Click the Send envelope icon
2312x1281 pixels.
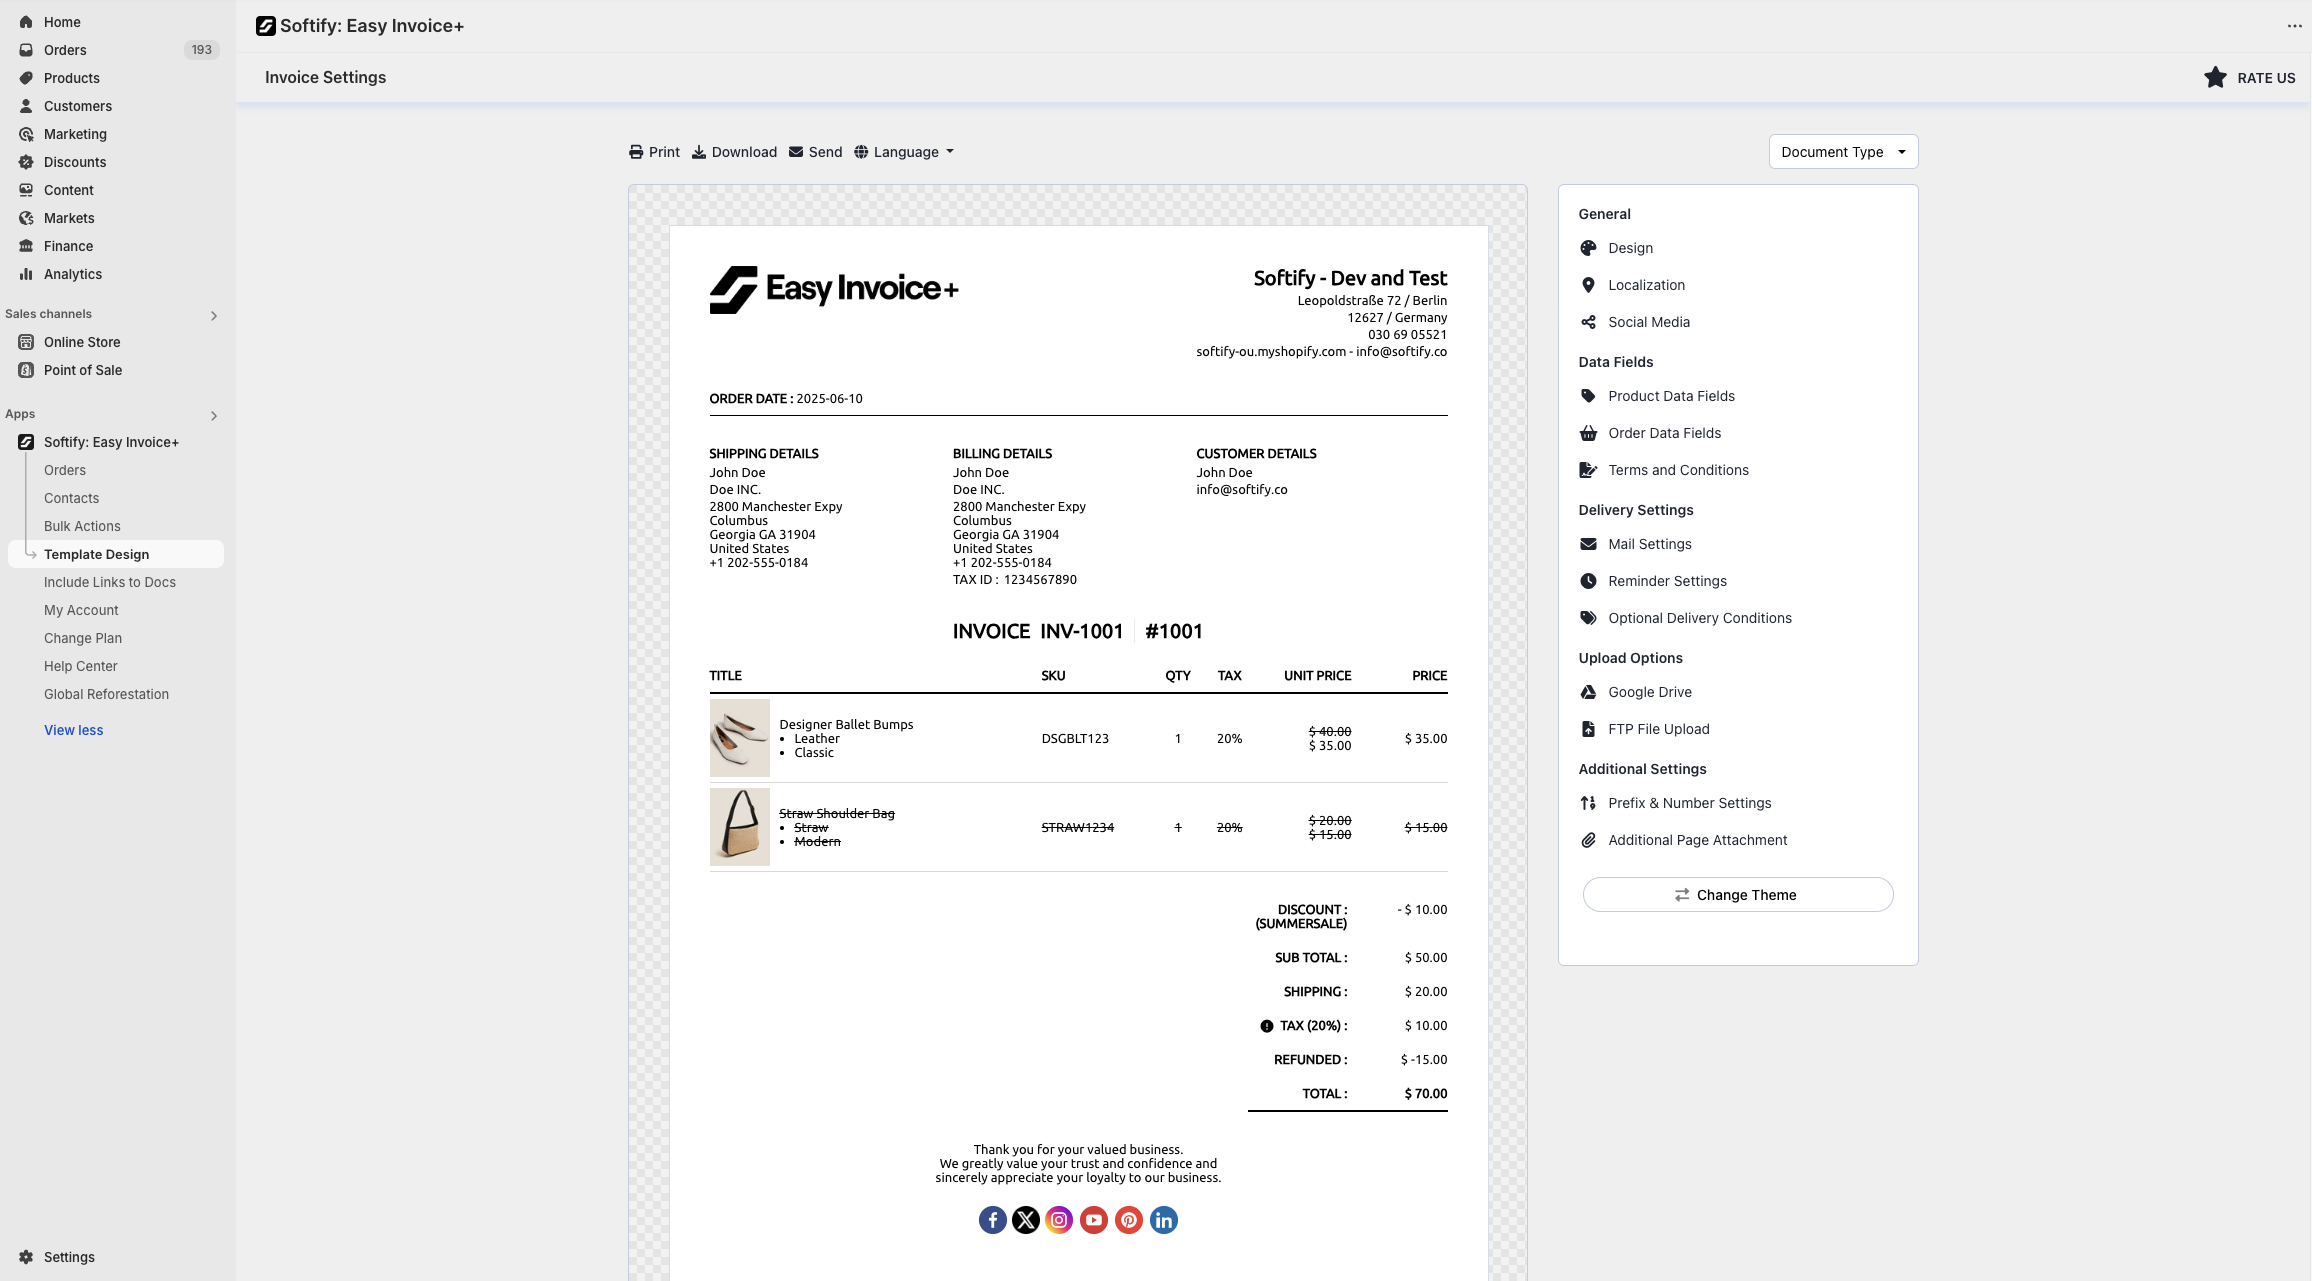point(796,152)
